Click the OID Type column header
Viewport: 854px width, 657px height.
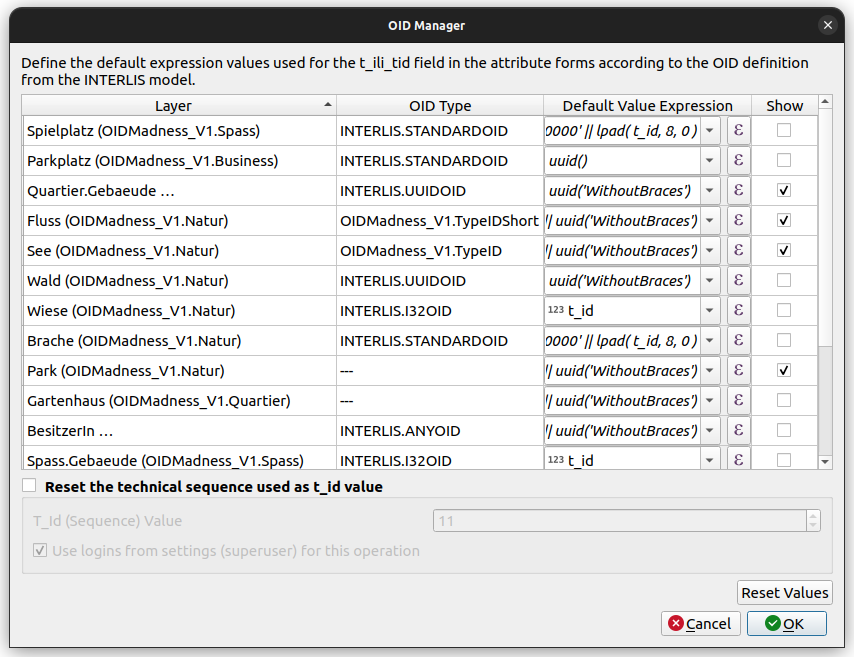[x=440, y=106]
